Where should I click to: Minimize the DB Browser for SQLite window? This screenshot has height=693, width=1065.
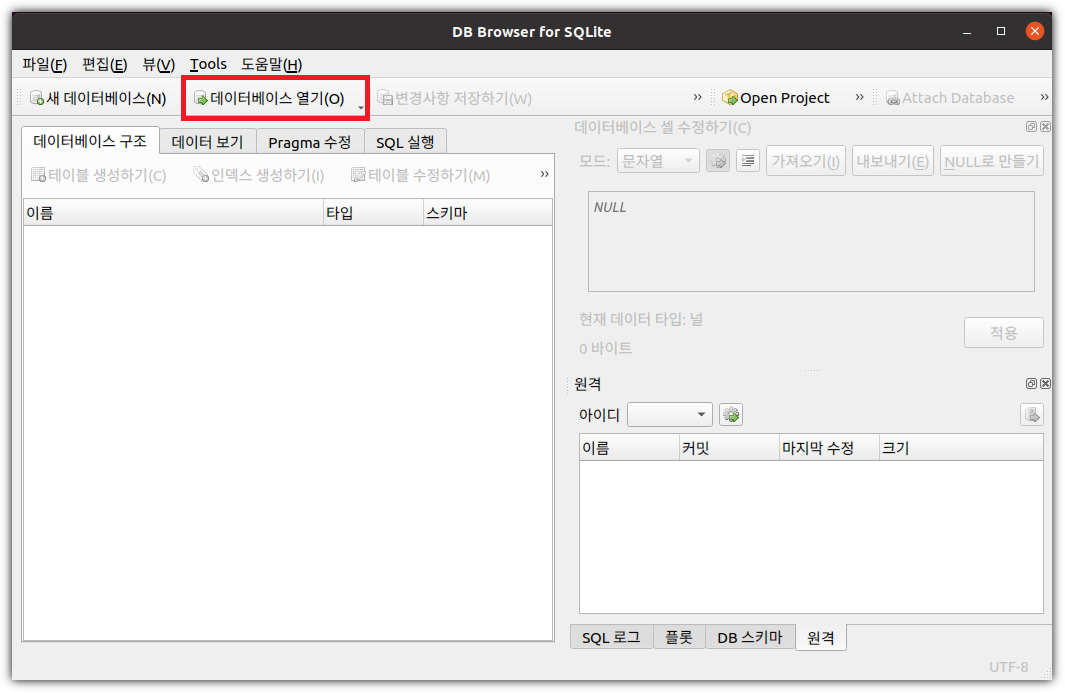tap(967, 31)
